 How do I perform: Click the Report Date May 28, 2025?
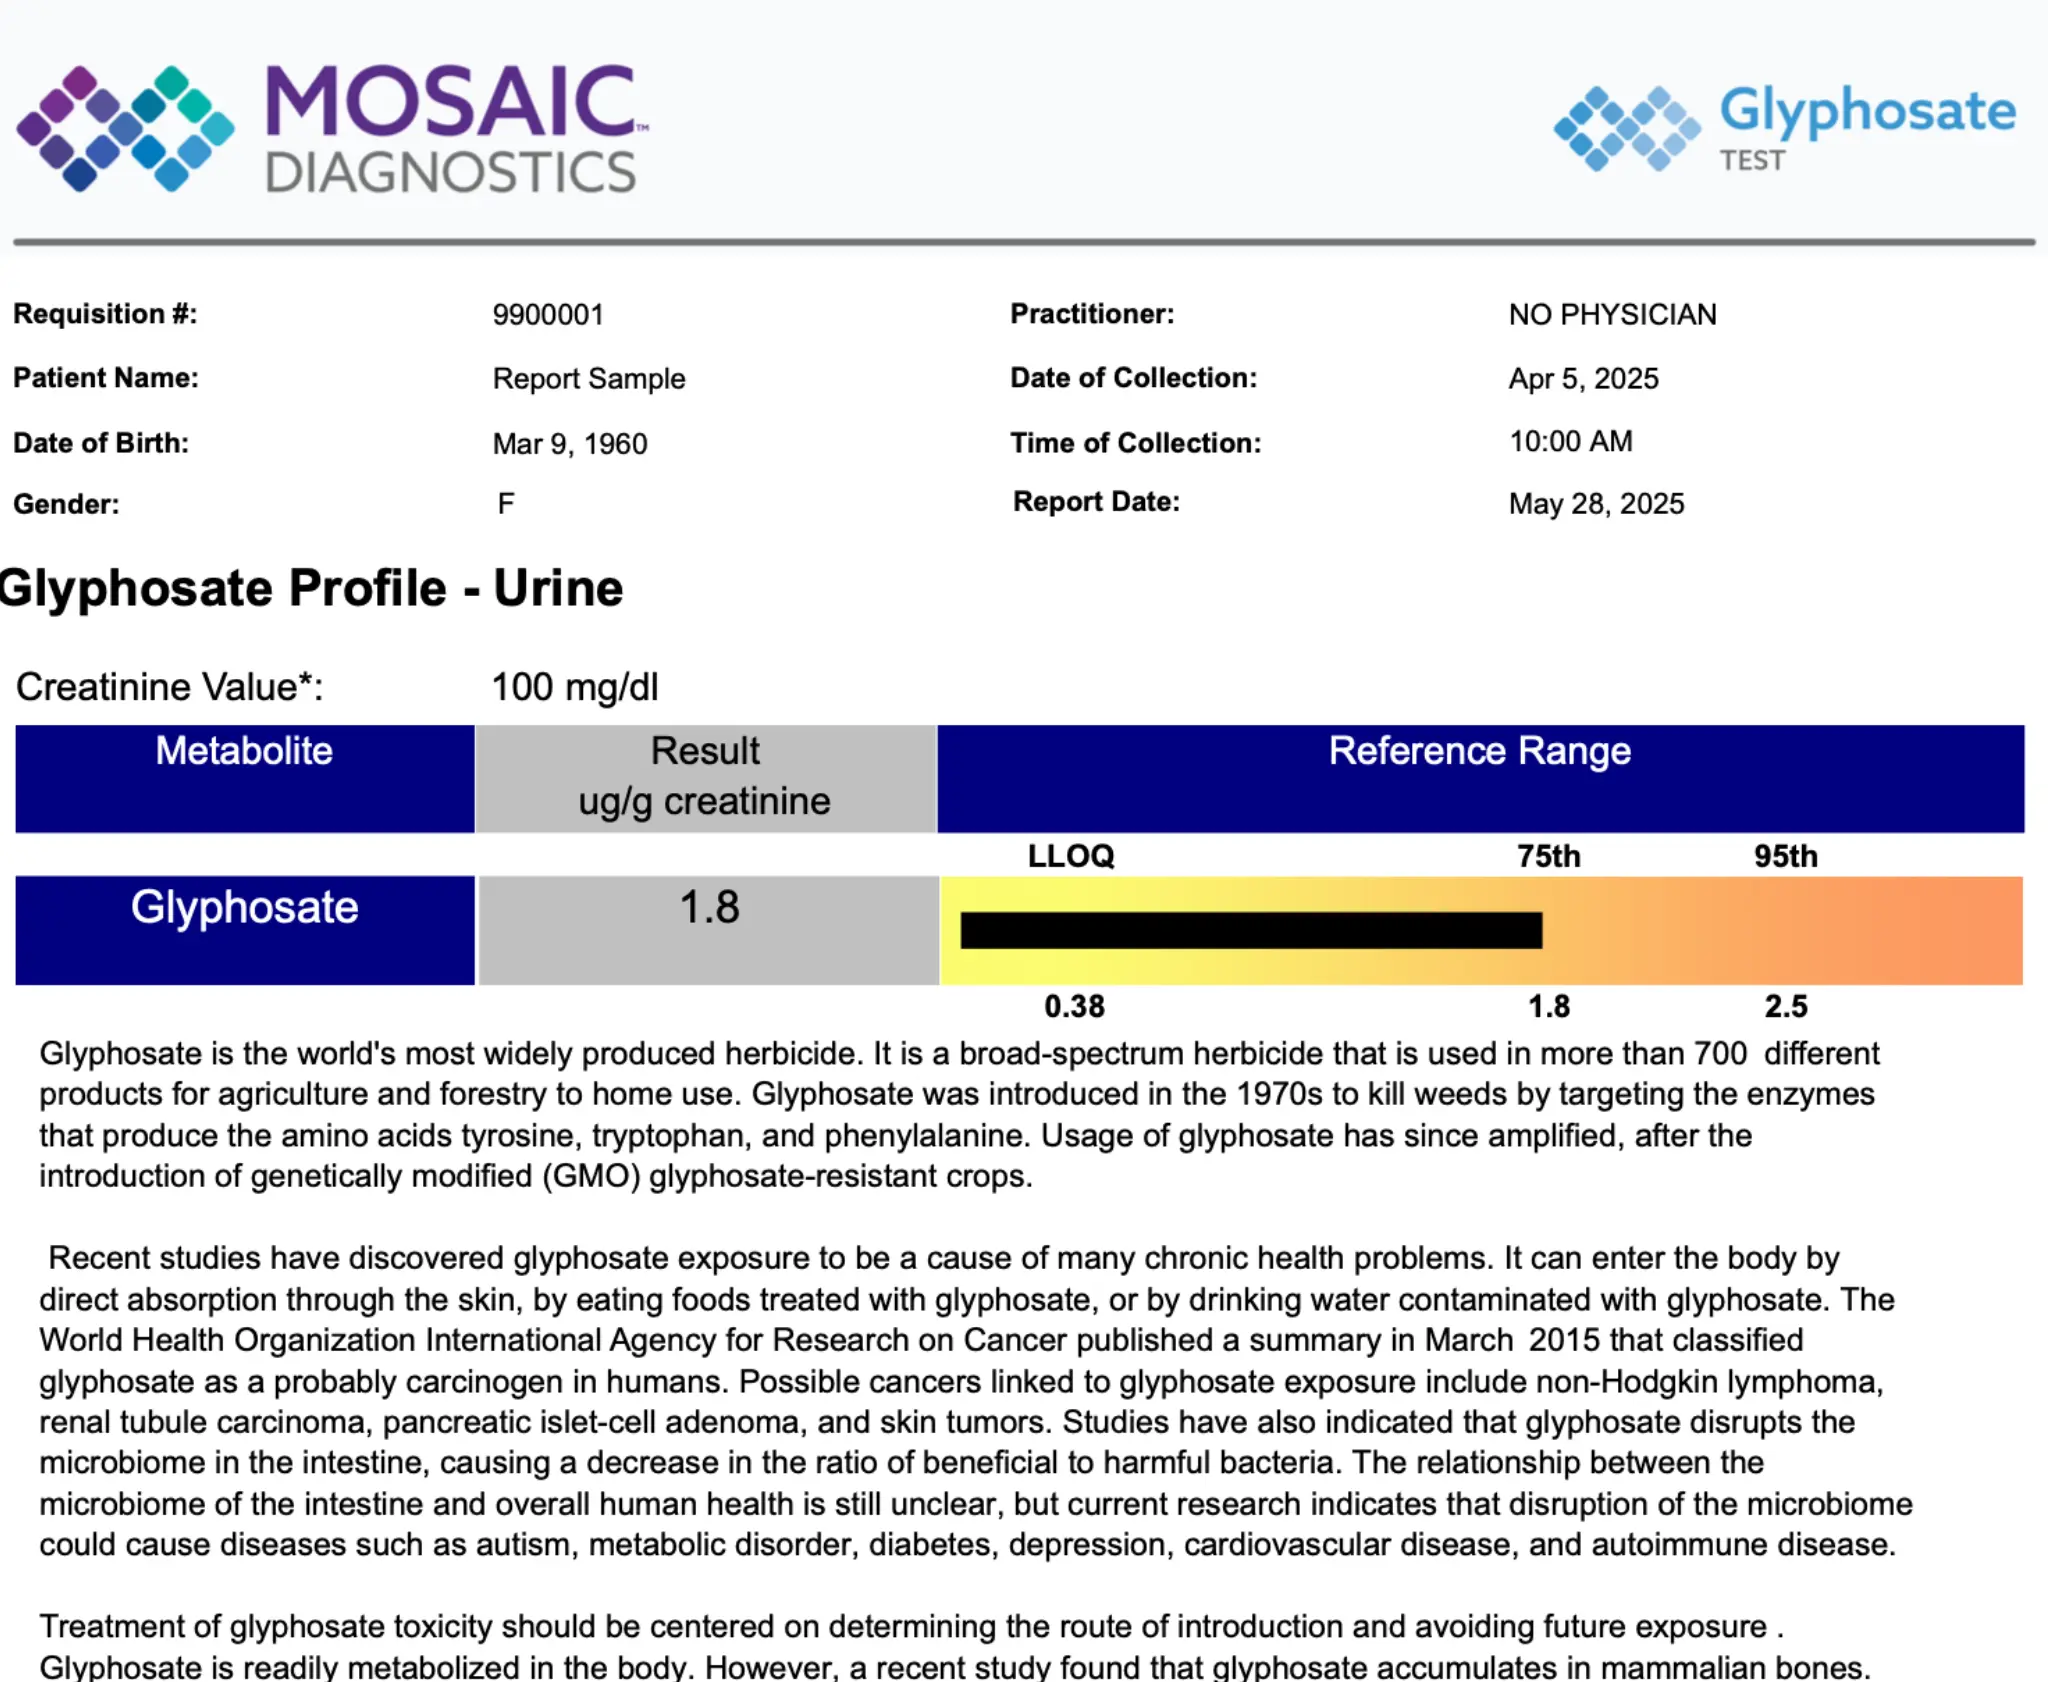(1596, 503)
